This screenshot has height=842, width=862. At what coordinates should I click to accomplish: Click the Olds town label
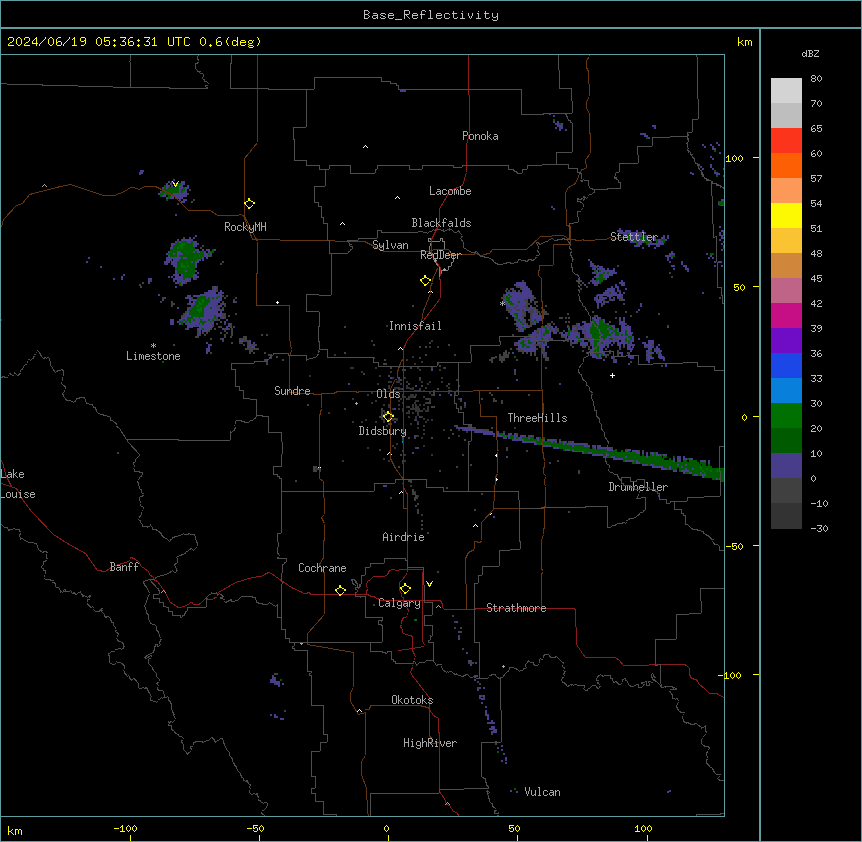(388, 394)
